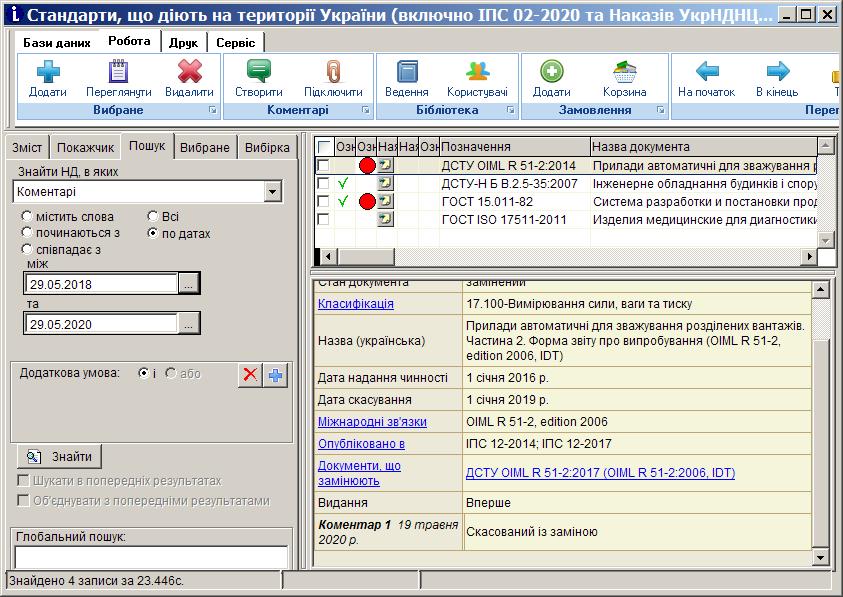Click green checkmark in ГОСТ 15.011-82 row
Screen dimensions: 843x597
(342, 202)
